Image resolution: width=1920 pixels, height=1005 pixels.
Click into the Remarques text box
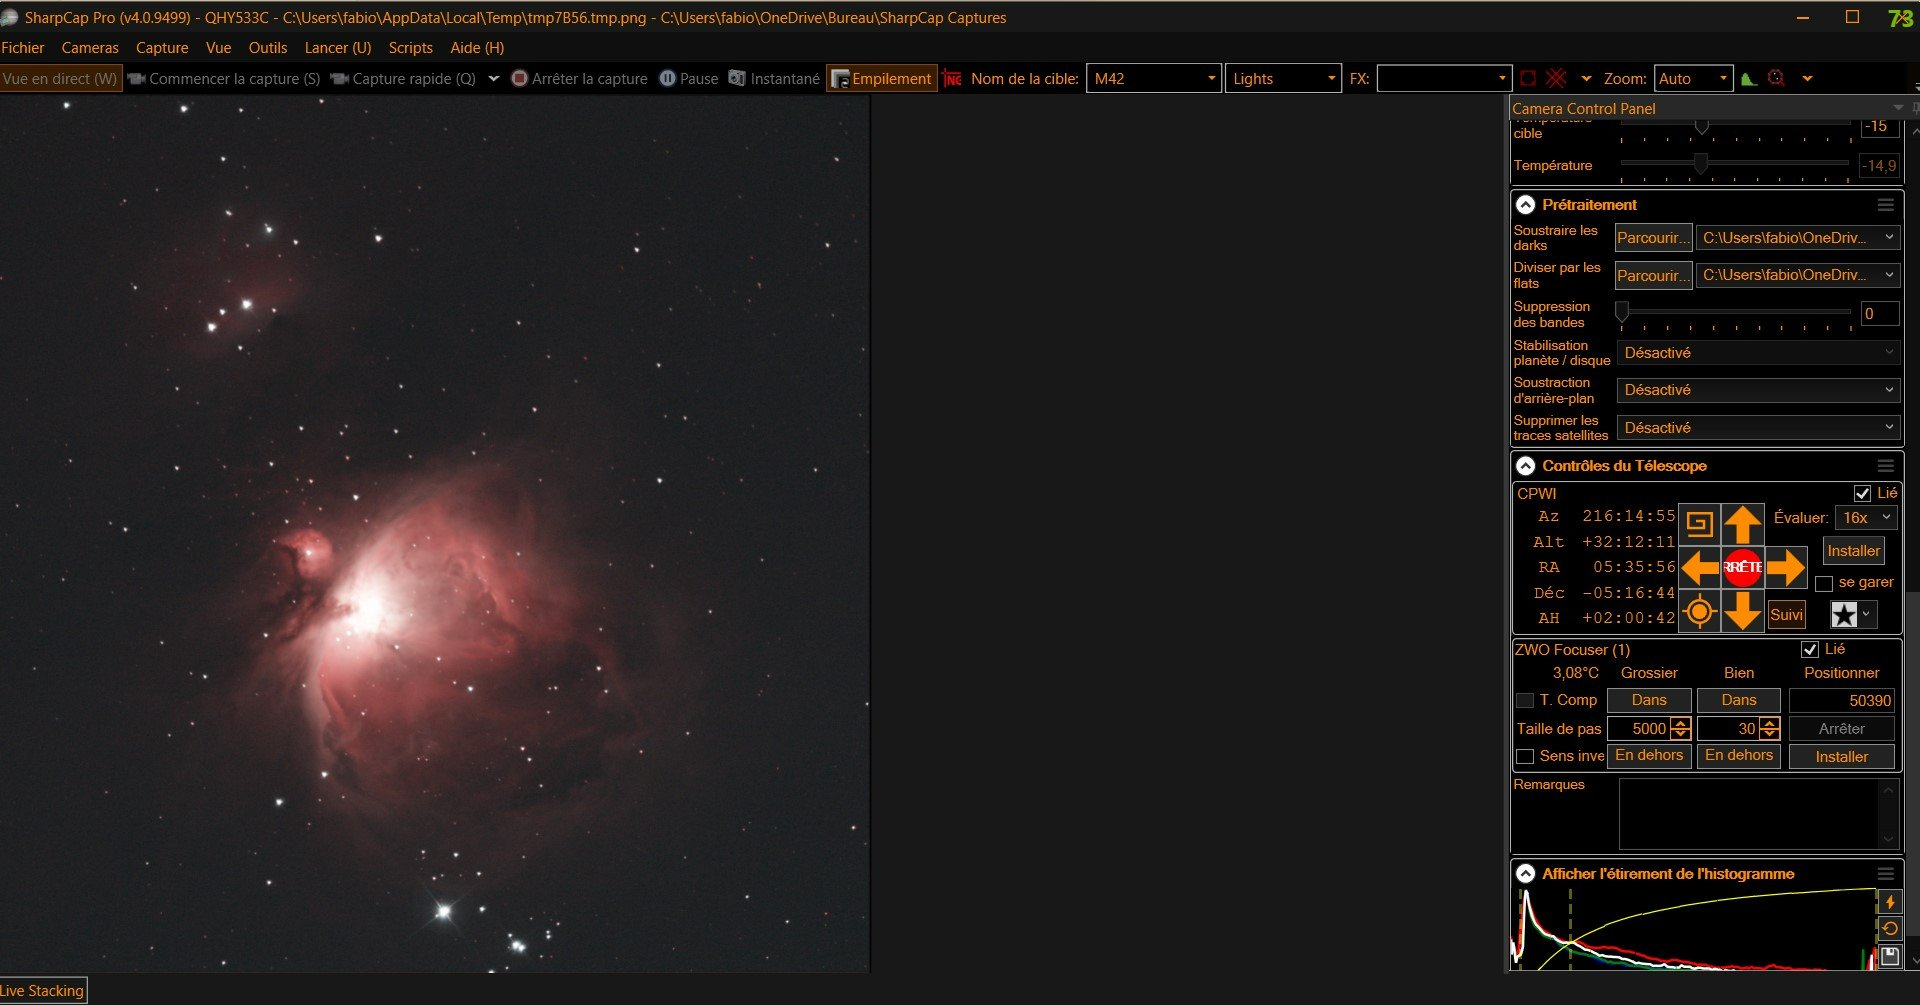pos(1757,815)
